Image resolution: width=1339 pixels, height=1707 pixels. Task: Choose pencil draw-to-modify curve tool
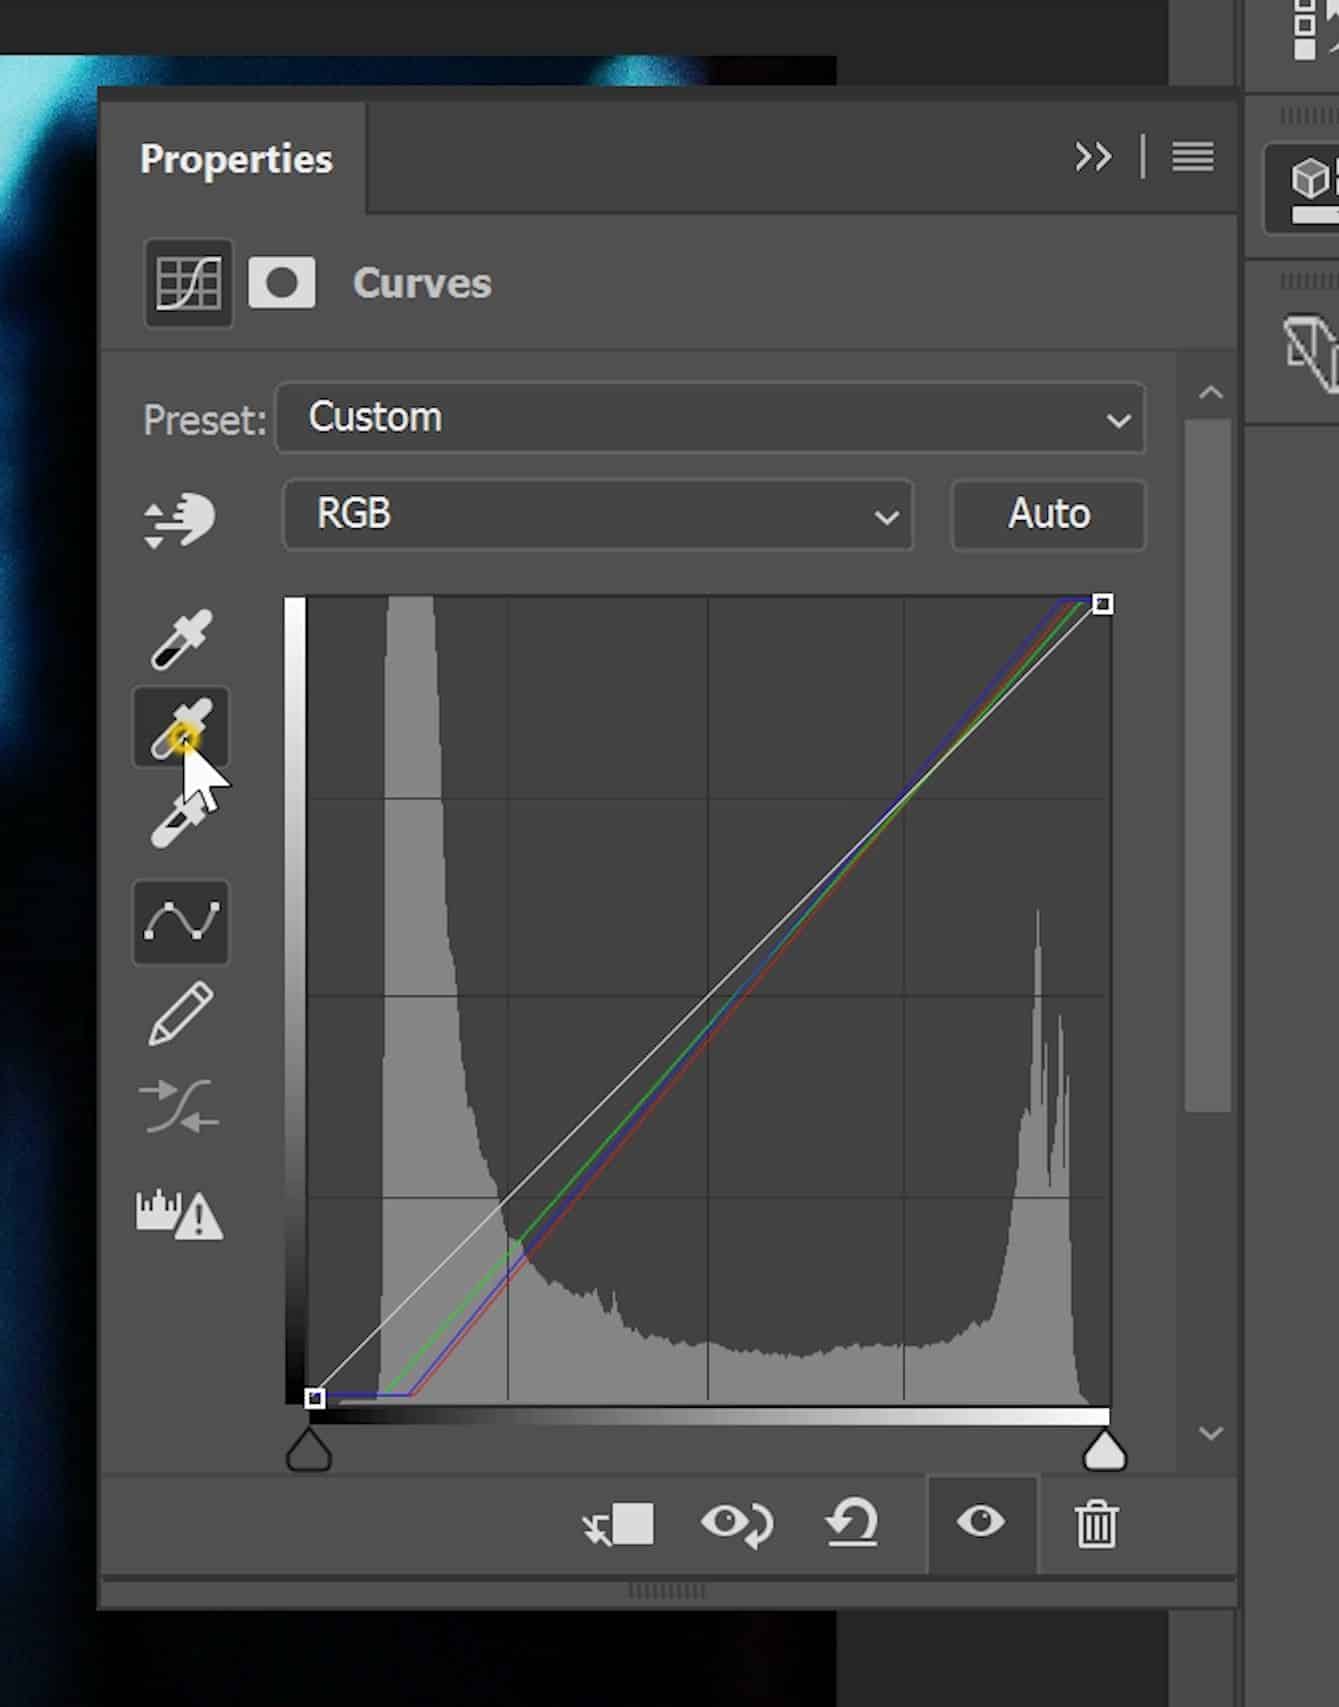click(181, 1013)
